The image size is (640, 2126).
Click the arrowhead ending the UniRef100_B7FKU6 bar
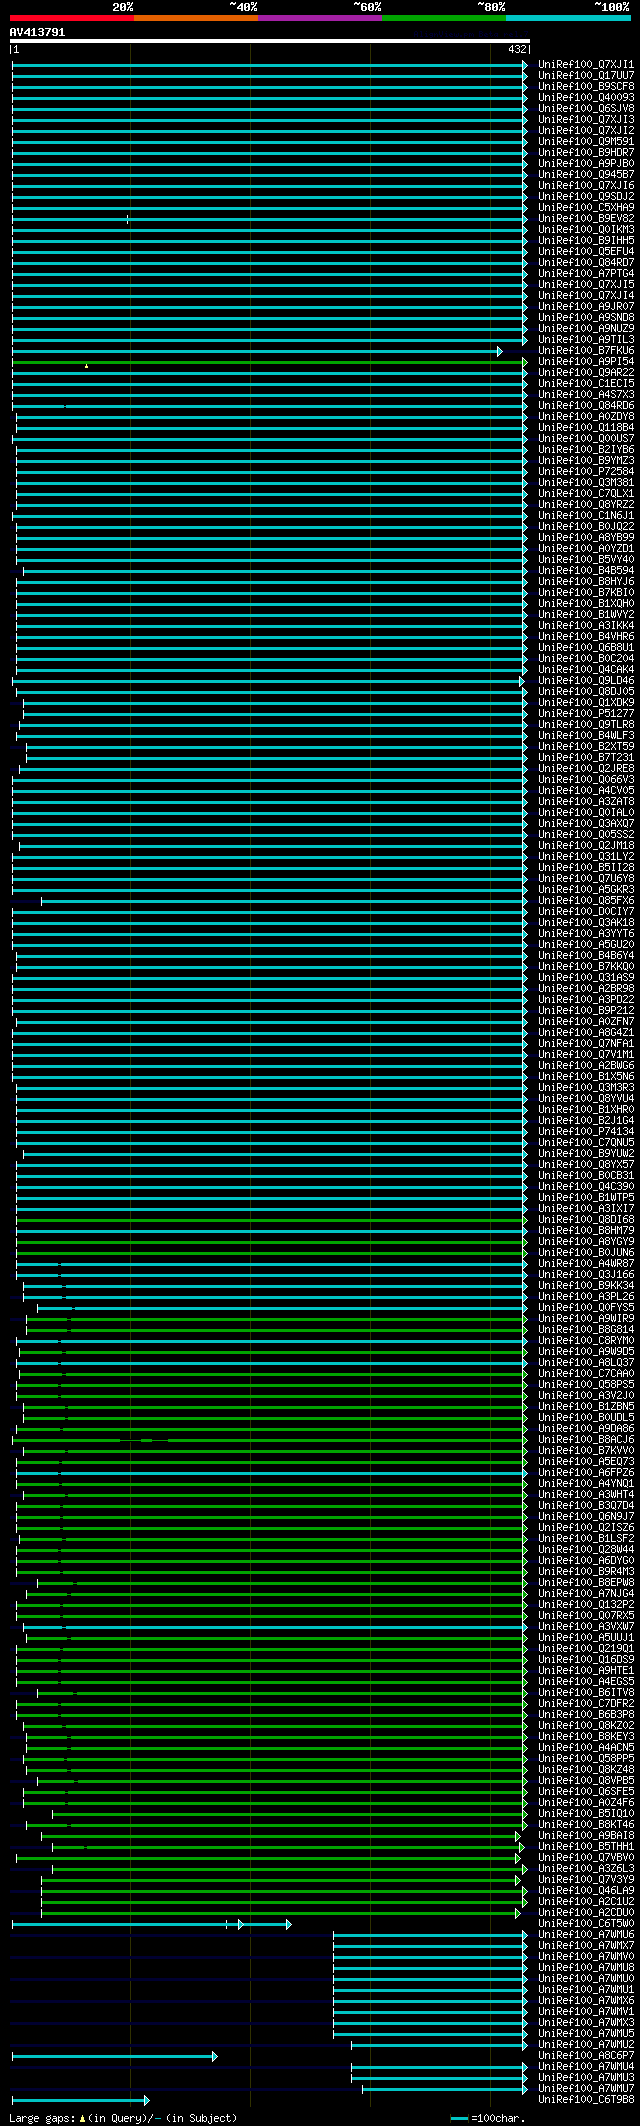499,351
